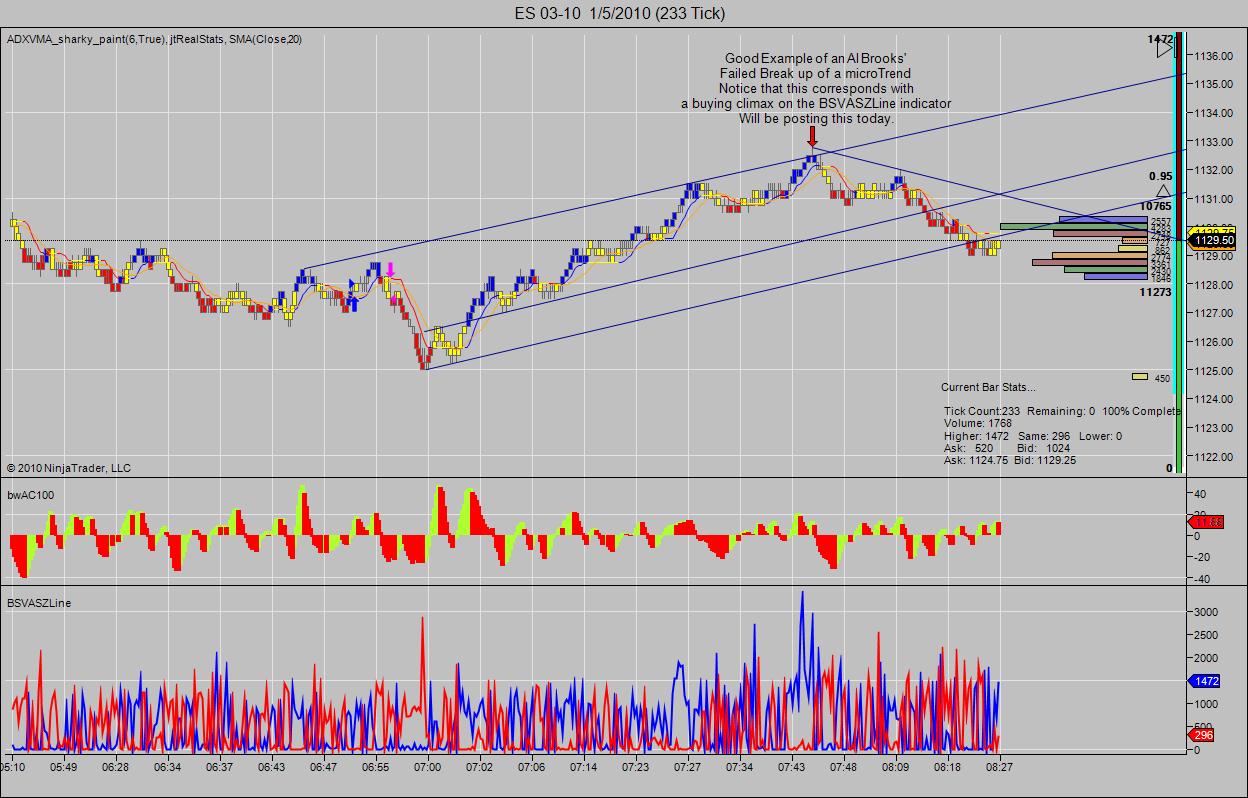Click the 08:27 time axis label
Image resolution: width=1248 pixels, height=798 pixels.
coord(1000,767)
